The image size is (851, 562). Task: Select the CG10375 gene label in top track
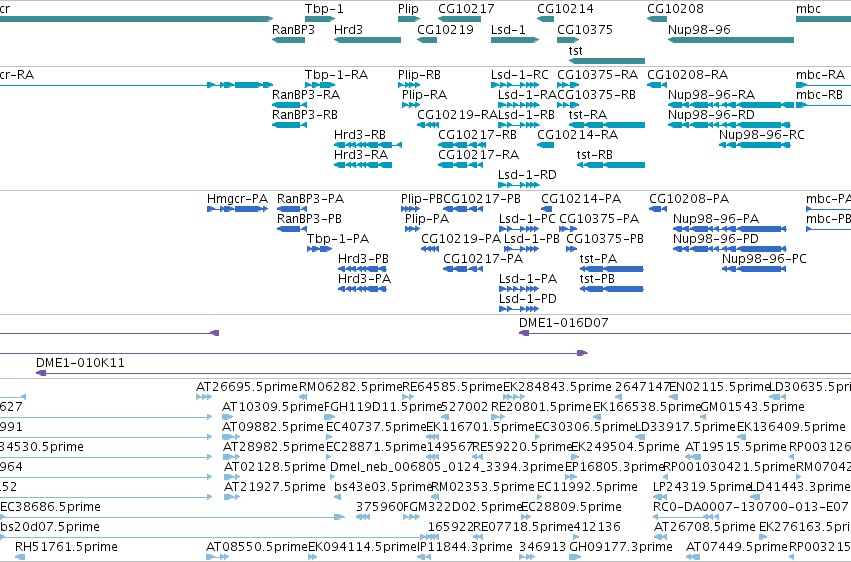click(x=585, y=30)
